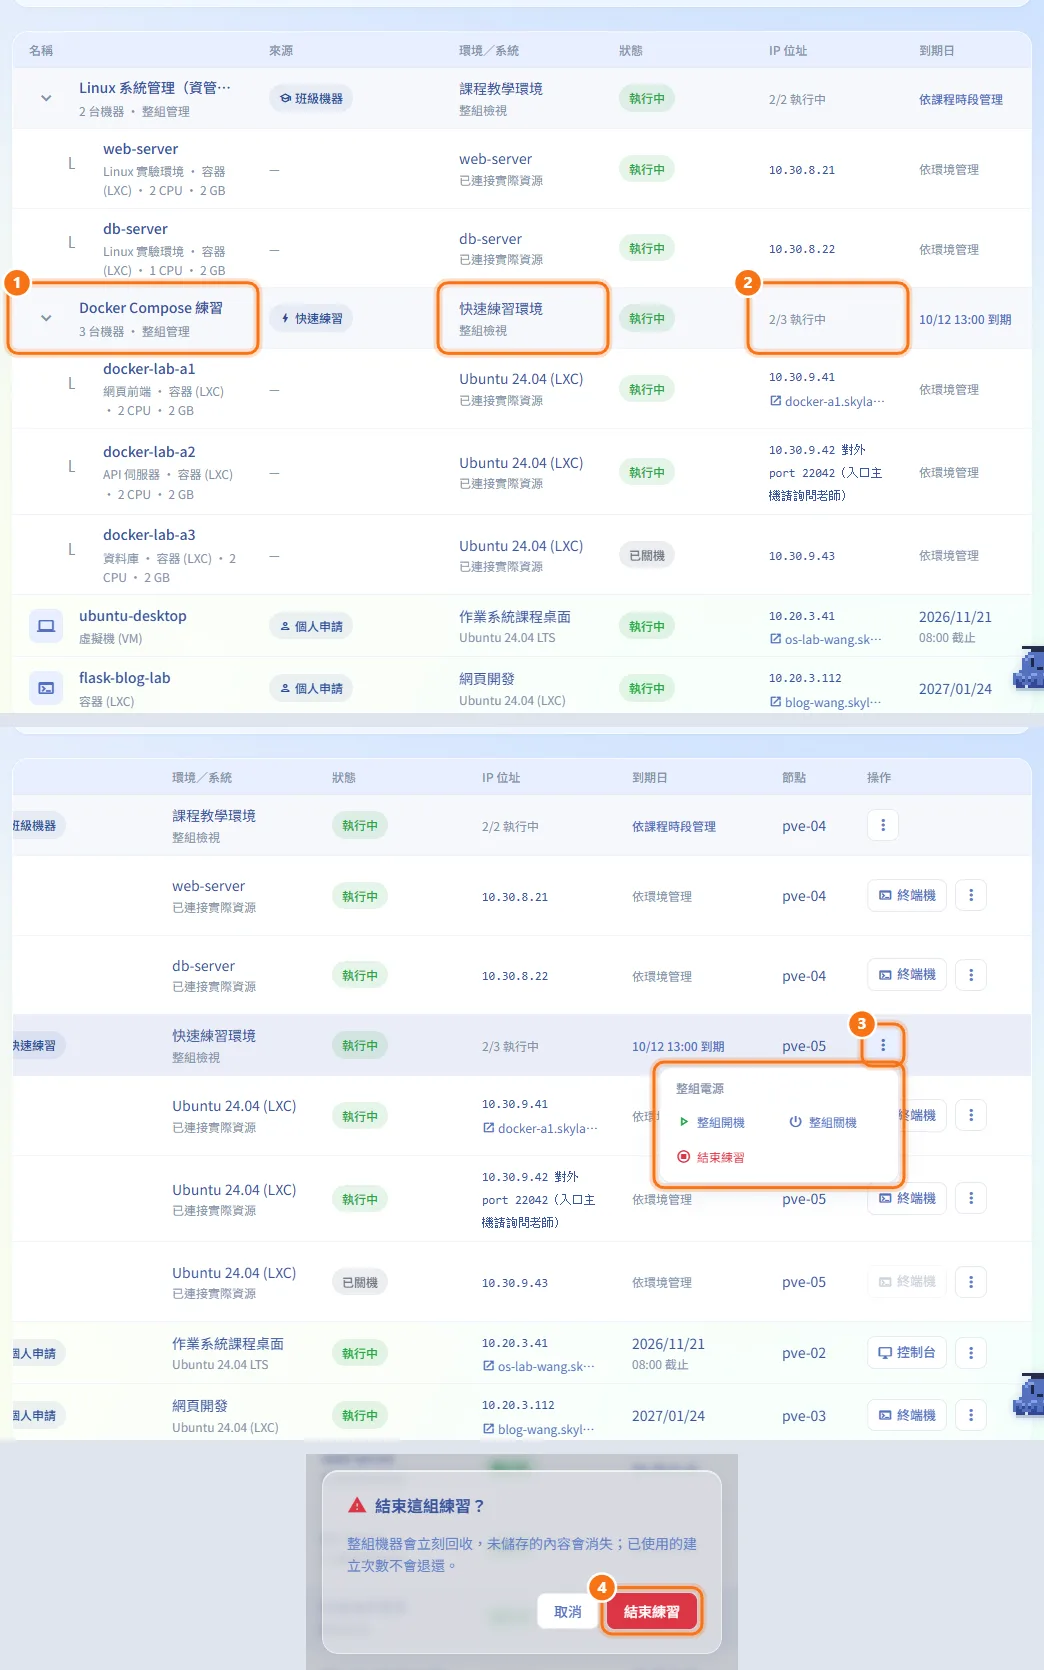Image resolution: width=1044 pixels, height=1670 pixels.
Task: Click the docker-lab-a1 machine name
Action: point(149,369)
